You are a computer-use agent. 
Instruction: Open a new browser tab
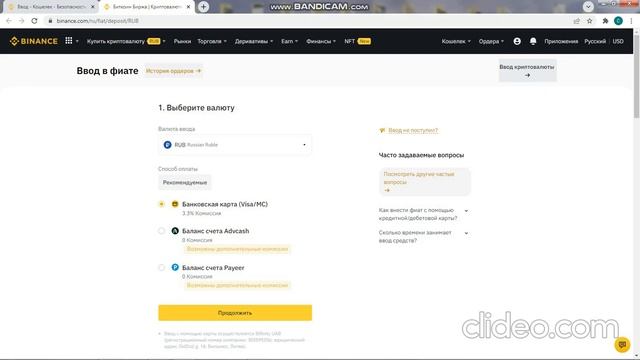(x=203, y=7)
